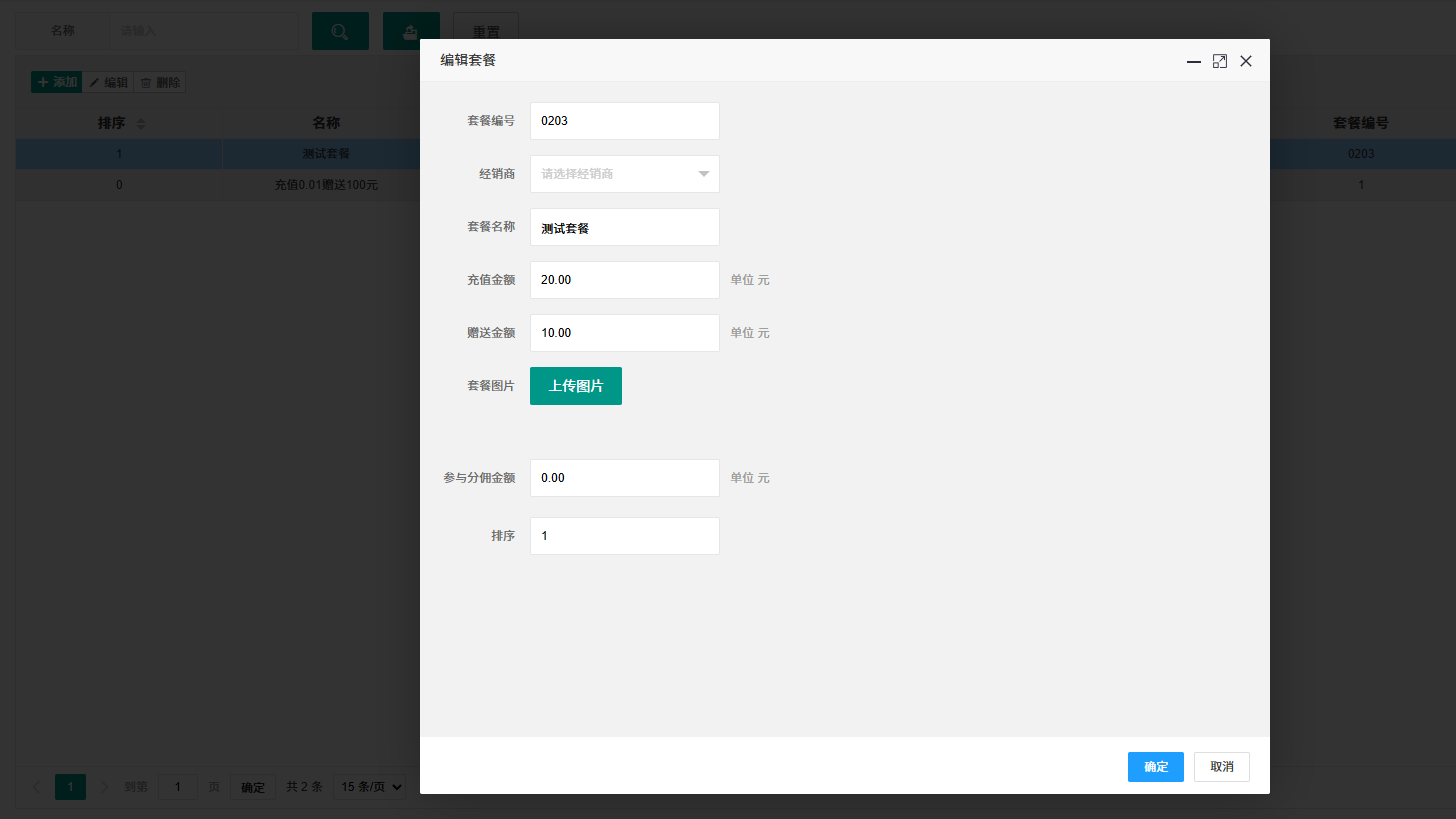Viewport: 1456px width, 819px height.
Task: Click the 上传图片 button
Action: coord(576,386)
